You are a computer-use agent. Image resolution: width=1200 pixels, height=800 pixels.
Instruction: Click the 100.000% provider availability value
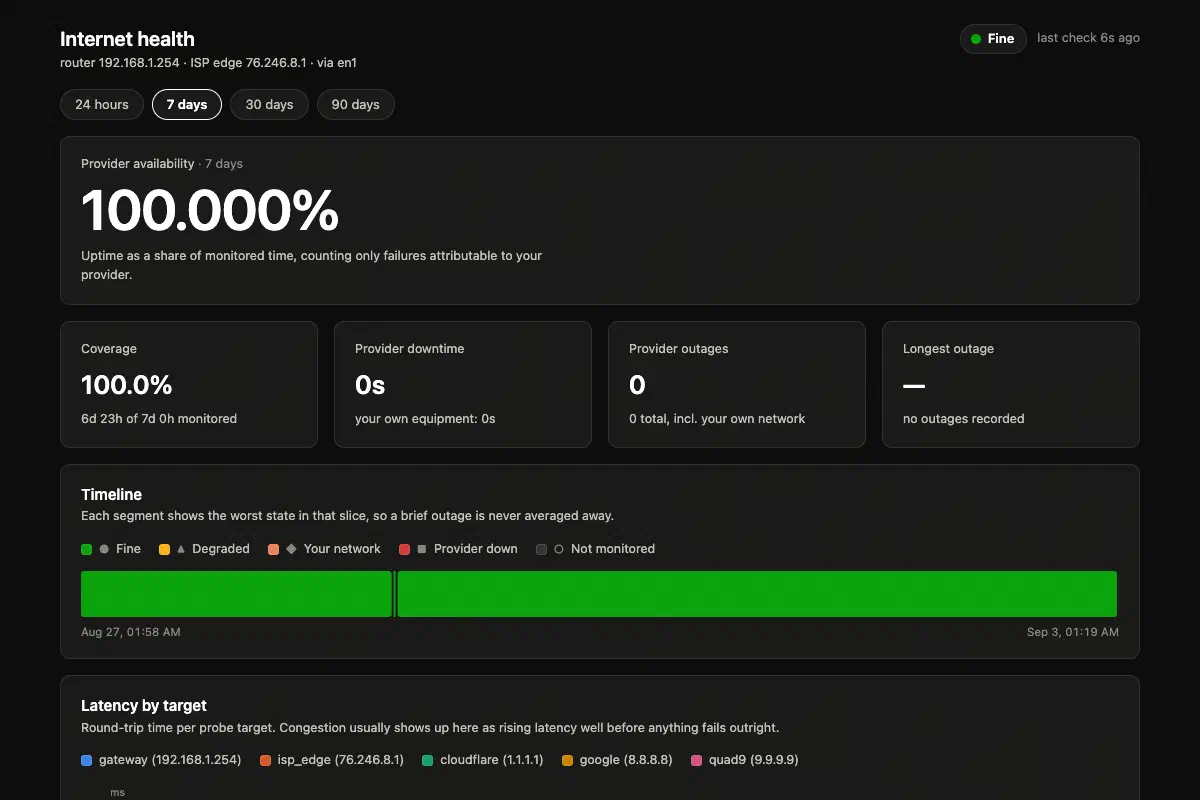(x=210, y=211)
